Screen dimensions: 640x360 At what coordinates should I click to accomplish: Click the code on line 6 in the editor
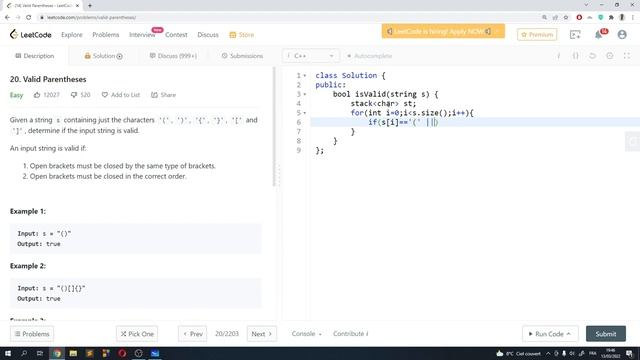[x=403, y=122]
